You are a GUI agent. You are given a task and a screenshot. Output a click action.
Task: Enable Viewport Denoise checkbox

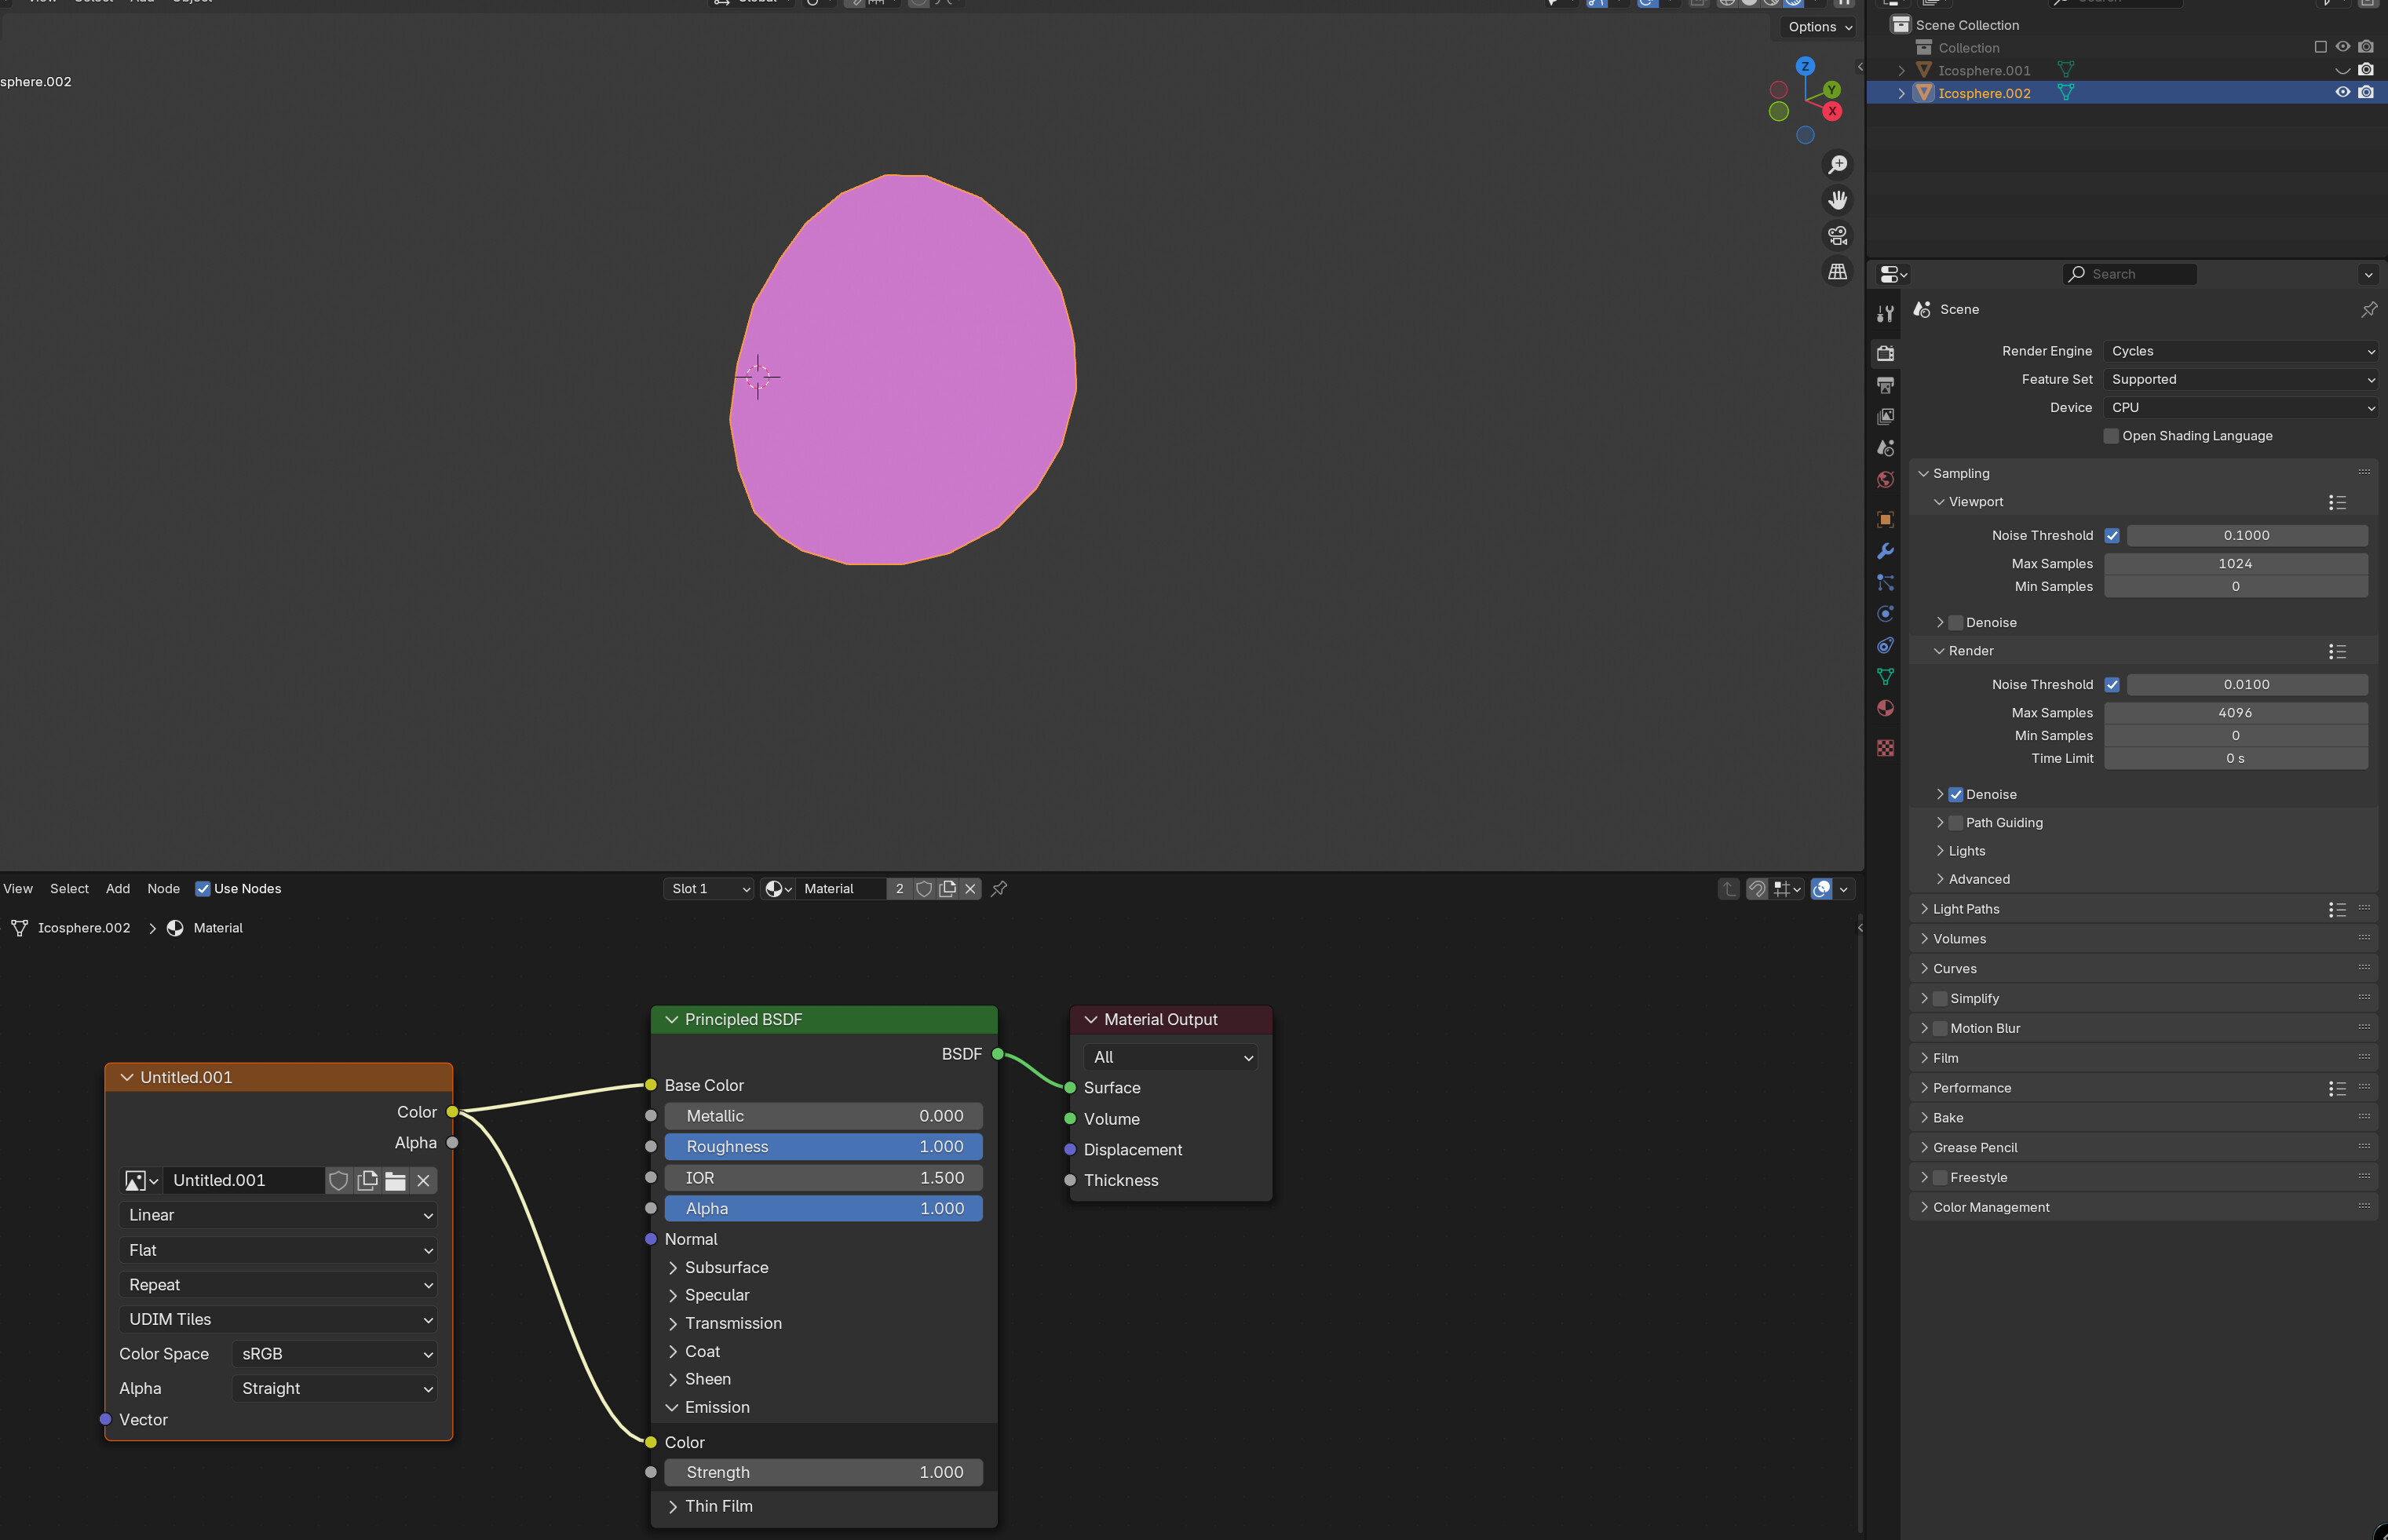pyautogui.click(x=1956, y=623)
